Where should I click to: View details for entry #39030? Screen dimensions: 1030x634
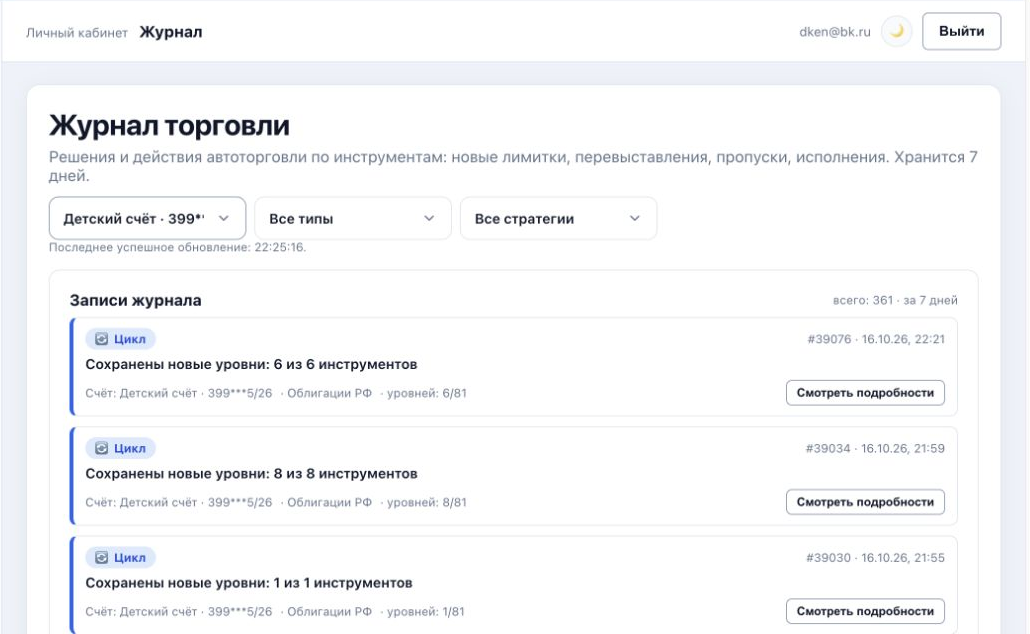(865, 611)
